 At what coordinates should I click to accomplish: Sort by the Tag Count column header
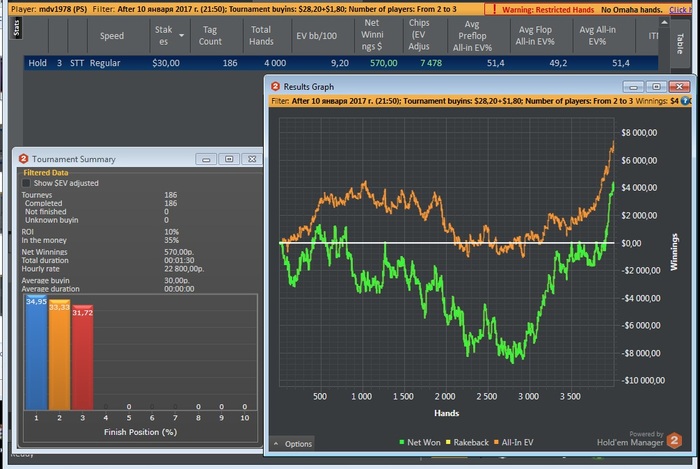tap(210, 36)
